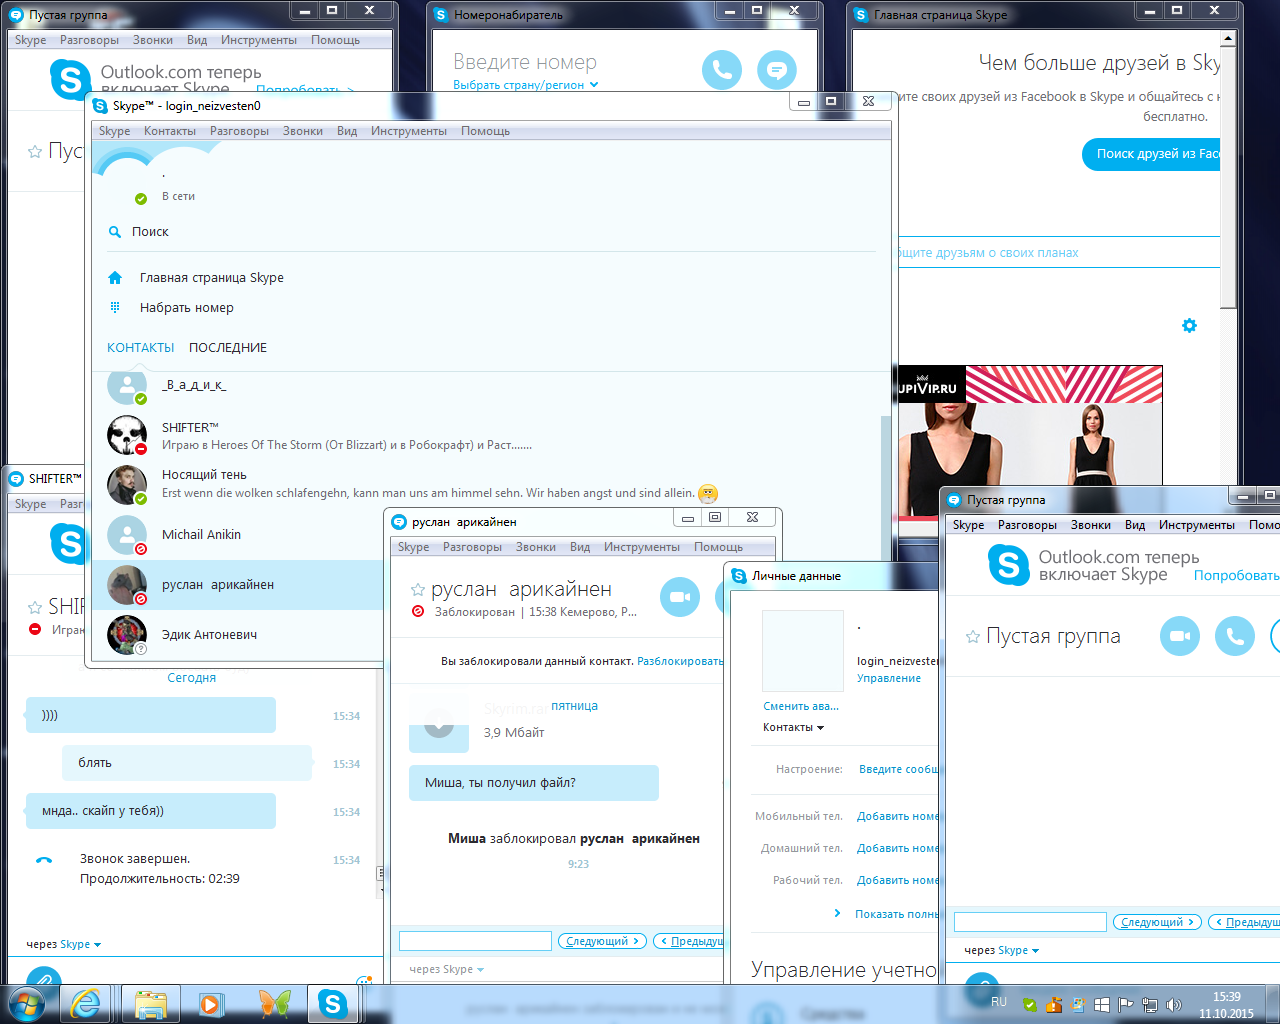Click the dial pad icon beside Набрать номер
This screenshot has height=1024, width=1280.
point(115,307)
